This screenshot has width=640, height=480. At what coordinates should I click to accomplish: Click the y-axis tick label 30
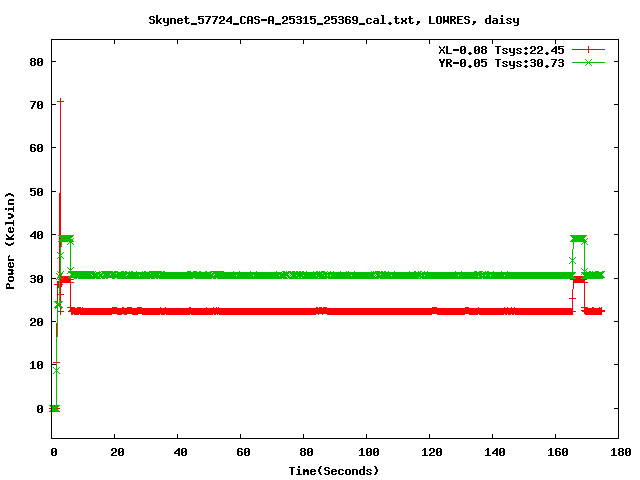36,279
